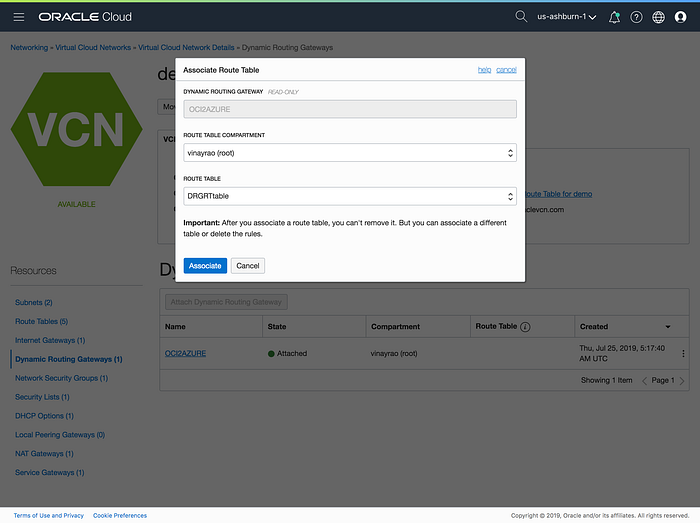
Task: Go to previous page arrow
Action: coord(644,381)
